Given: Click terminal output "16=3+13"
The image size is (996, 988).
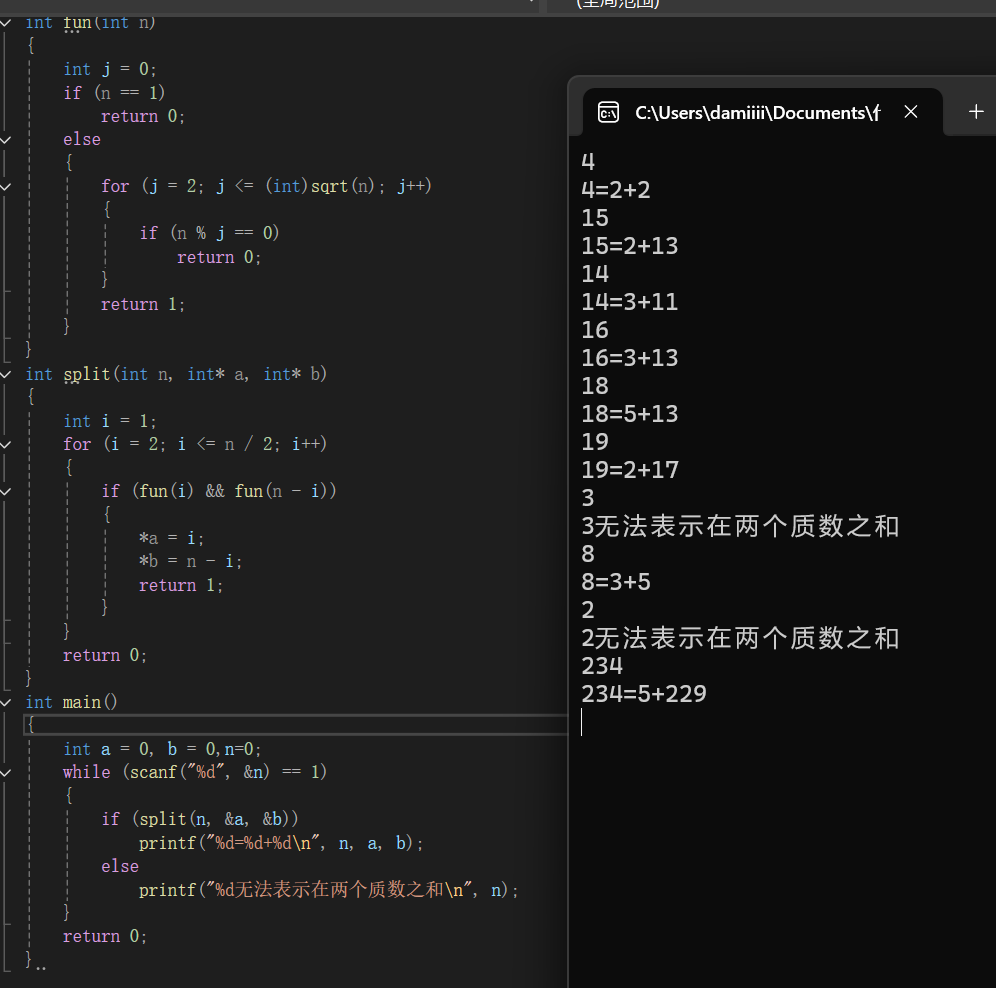Looking at the screenshot, I should click(x=629, y=358).
